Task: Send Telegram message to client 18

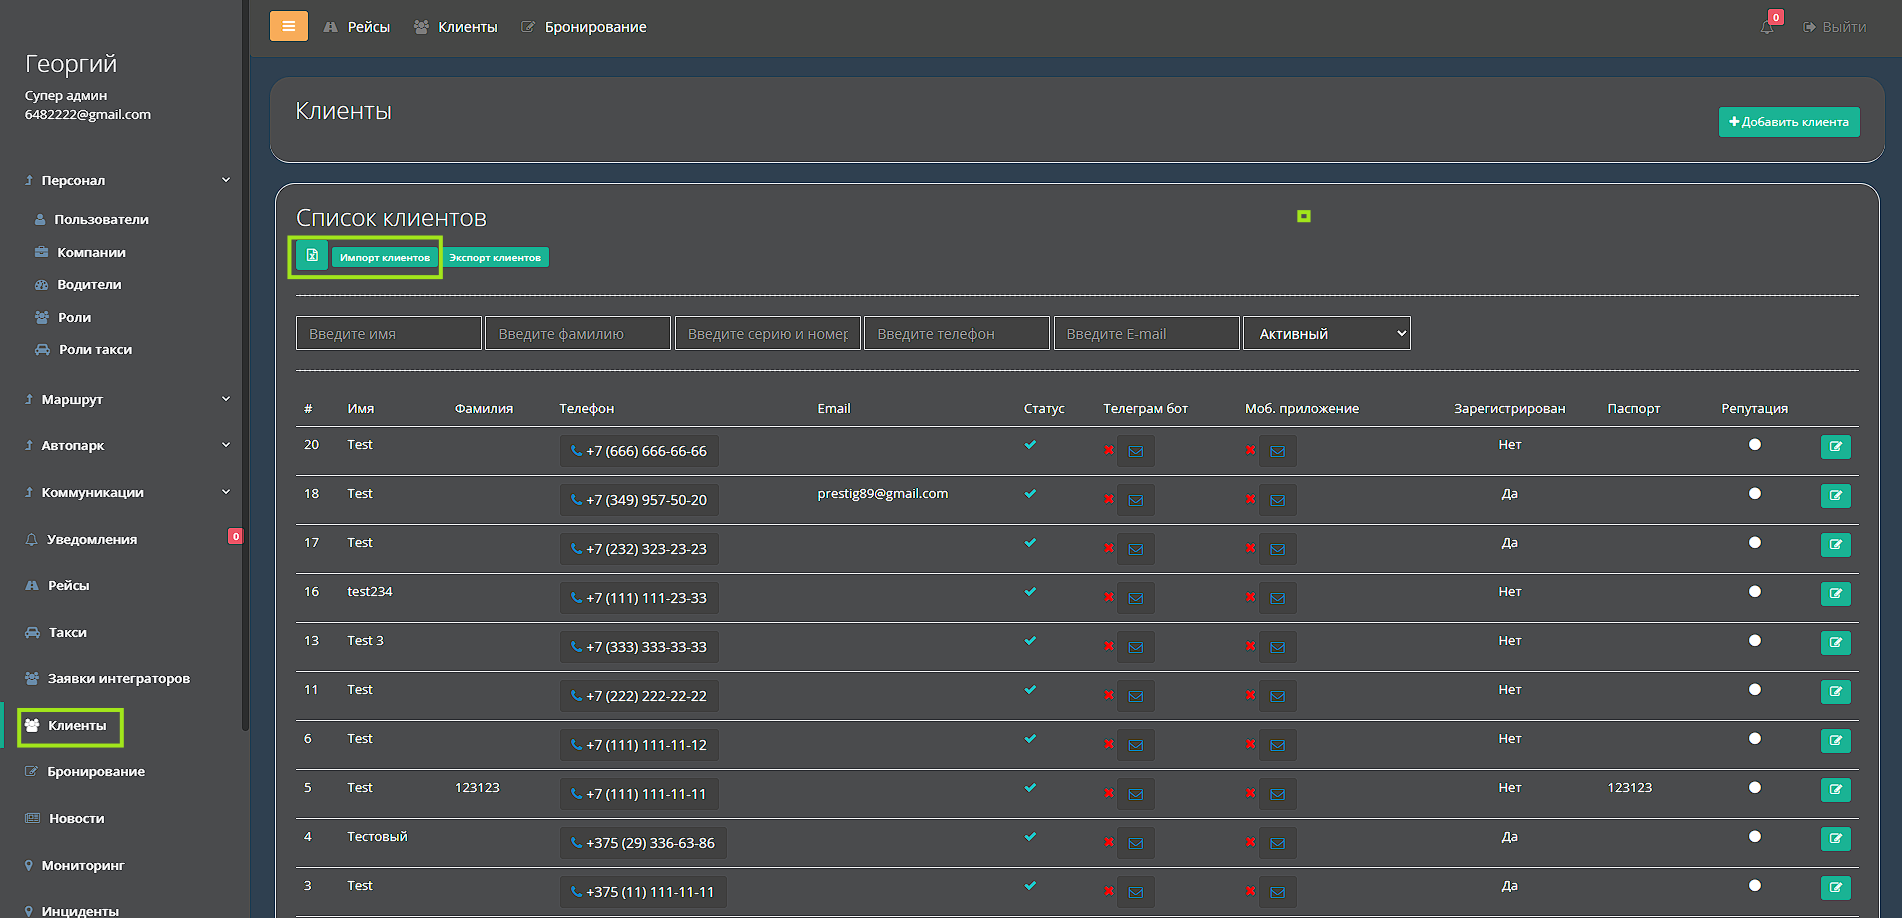Action: 1135,500
